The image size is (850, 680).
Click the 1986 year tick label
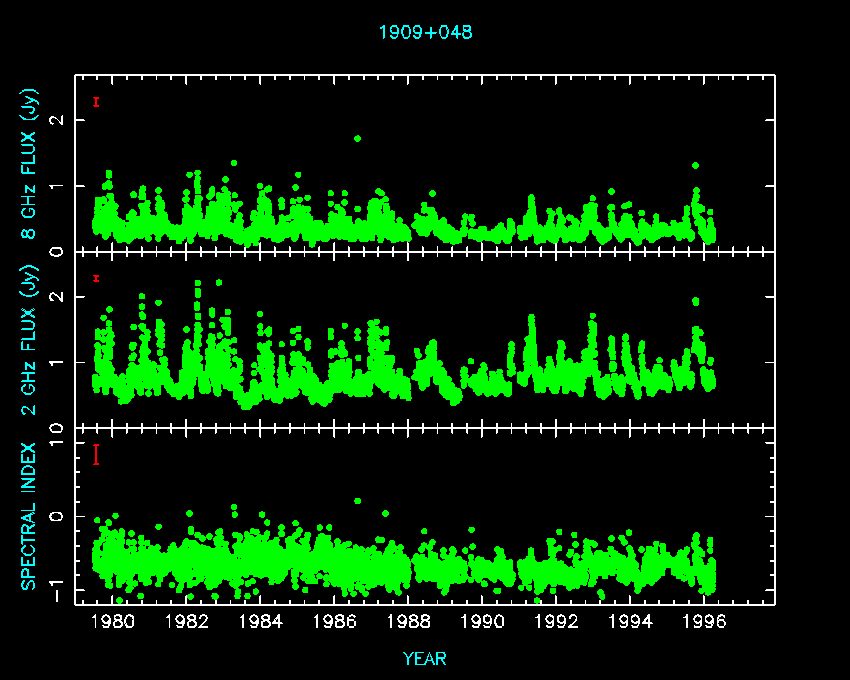point(334,622)
